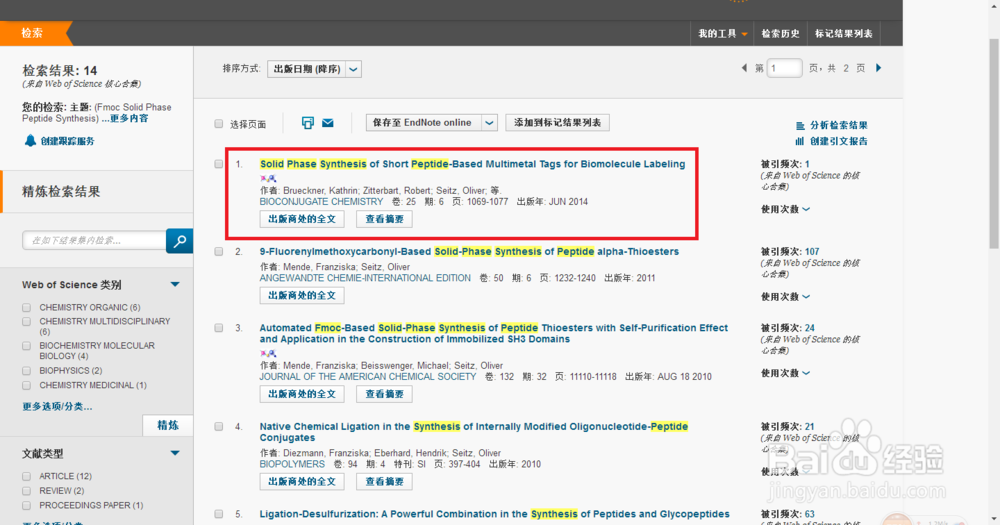
Task: Collapse the document types section
Action: click(x=175, y=453)
